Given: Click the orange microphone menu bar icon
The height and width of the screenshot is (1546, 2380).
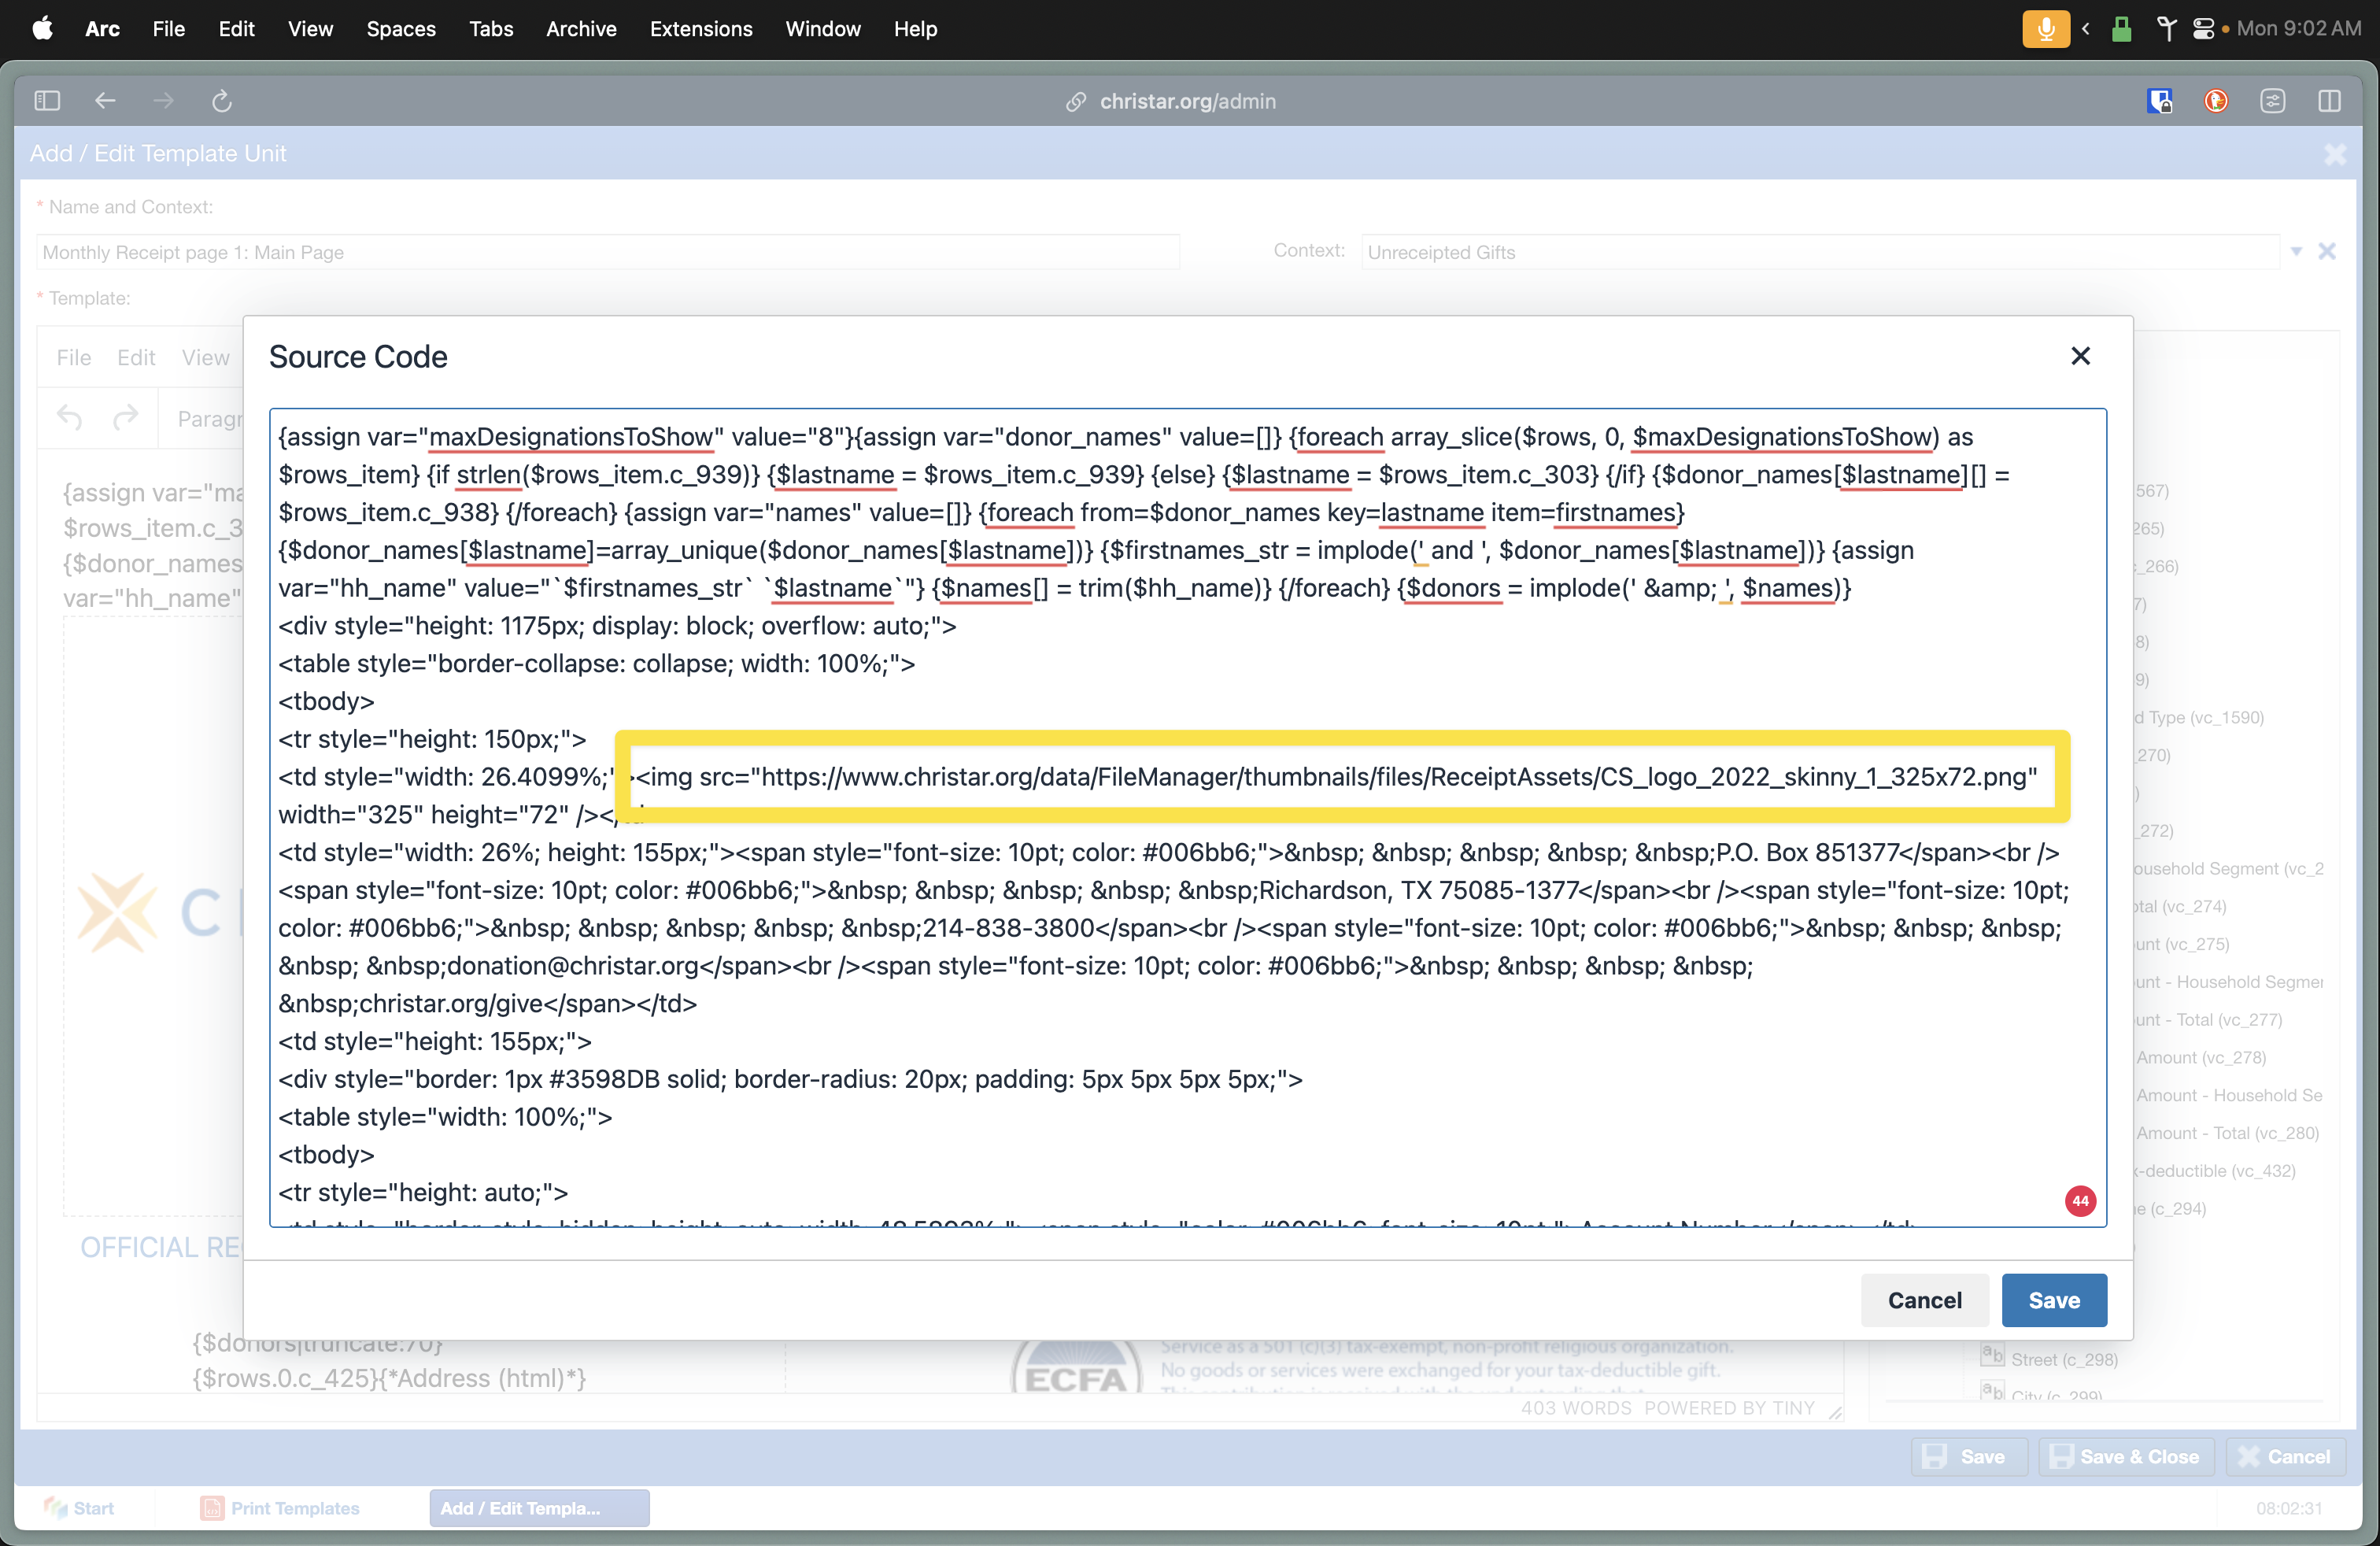Looking at the screenshot, I should click(2045, 29).
